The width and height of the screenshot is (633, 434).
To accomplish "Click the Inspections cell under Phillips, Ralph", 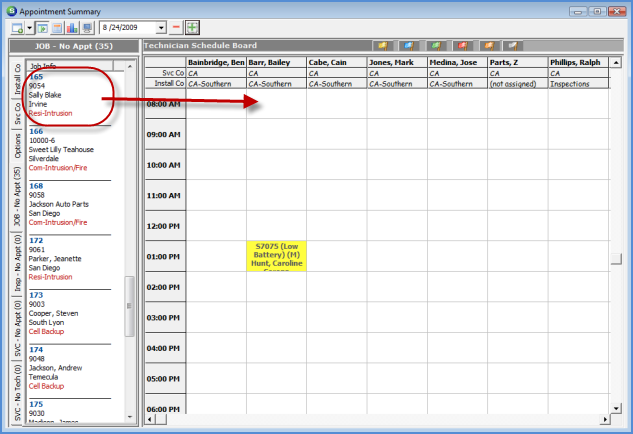I will tap(579, 84).
